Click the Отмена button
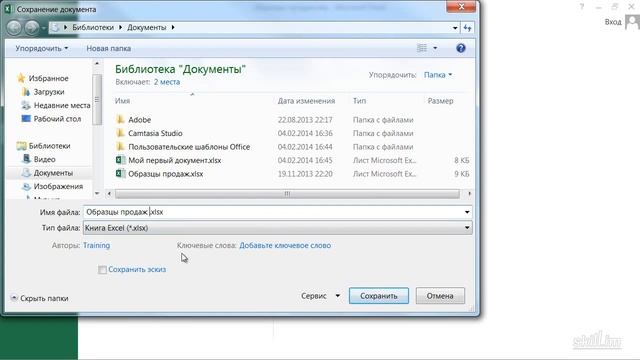Image resolution: width=640 pixels, height=360 pixels. click(x=440, y=296)
